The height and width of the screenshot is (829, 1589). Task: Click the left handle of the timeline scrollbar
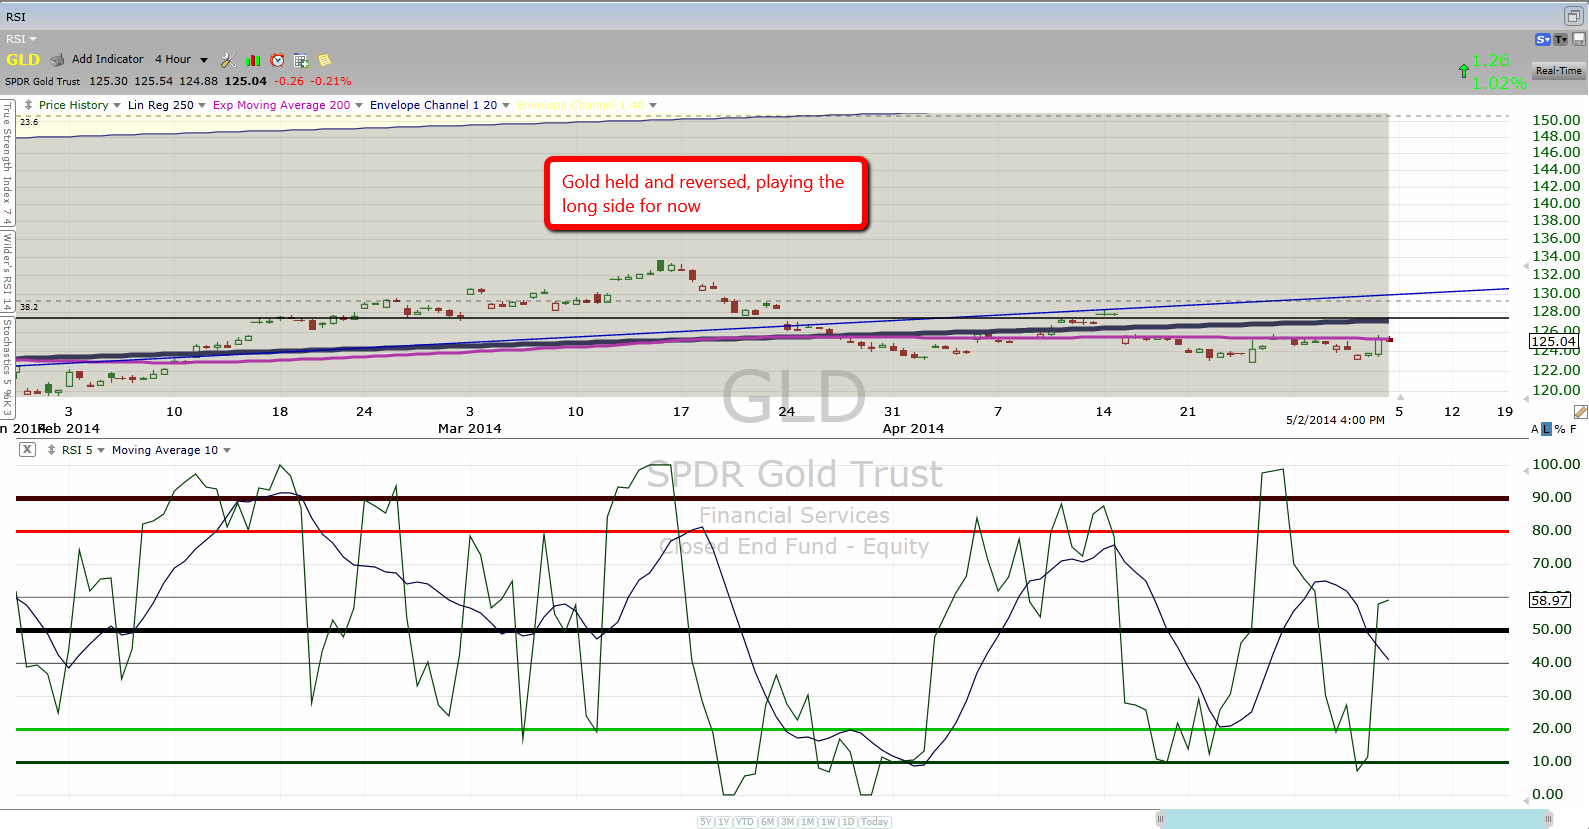click(x=1160, y=819)
